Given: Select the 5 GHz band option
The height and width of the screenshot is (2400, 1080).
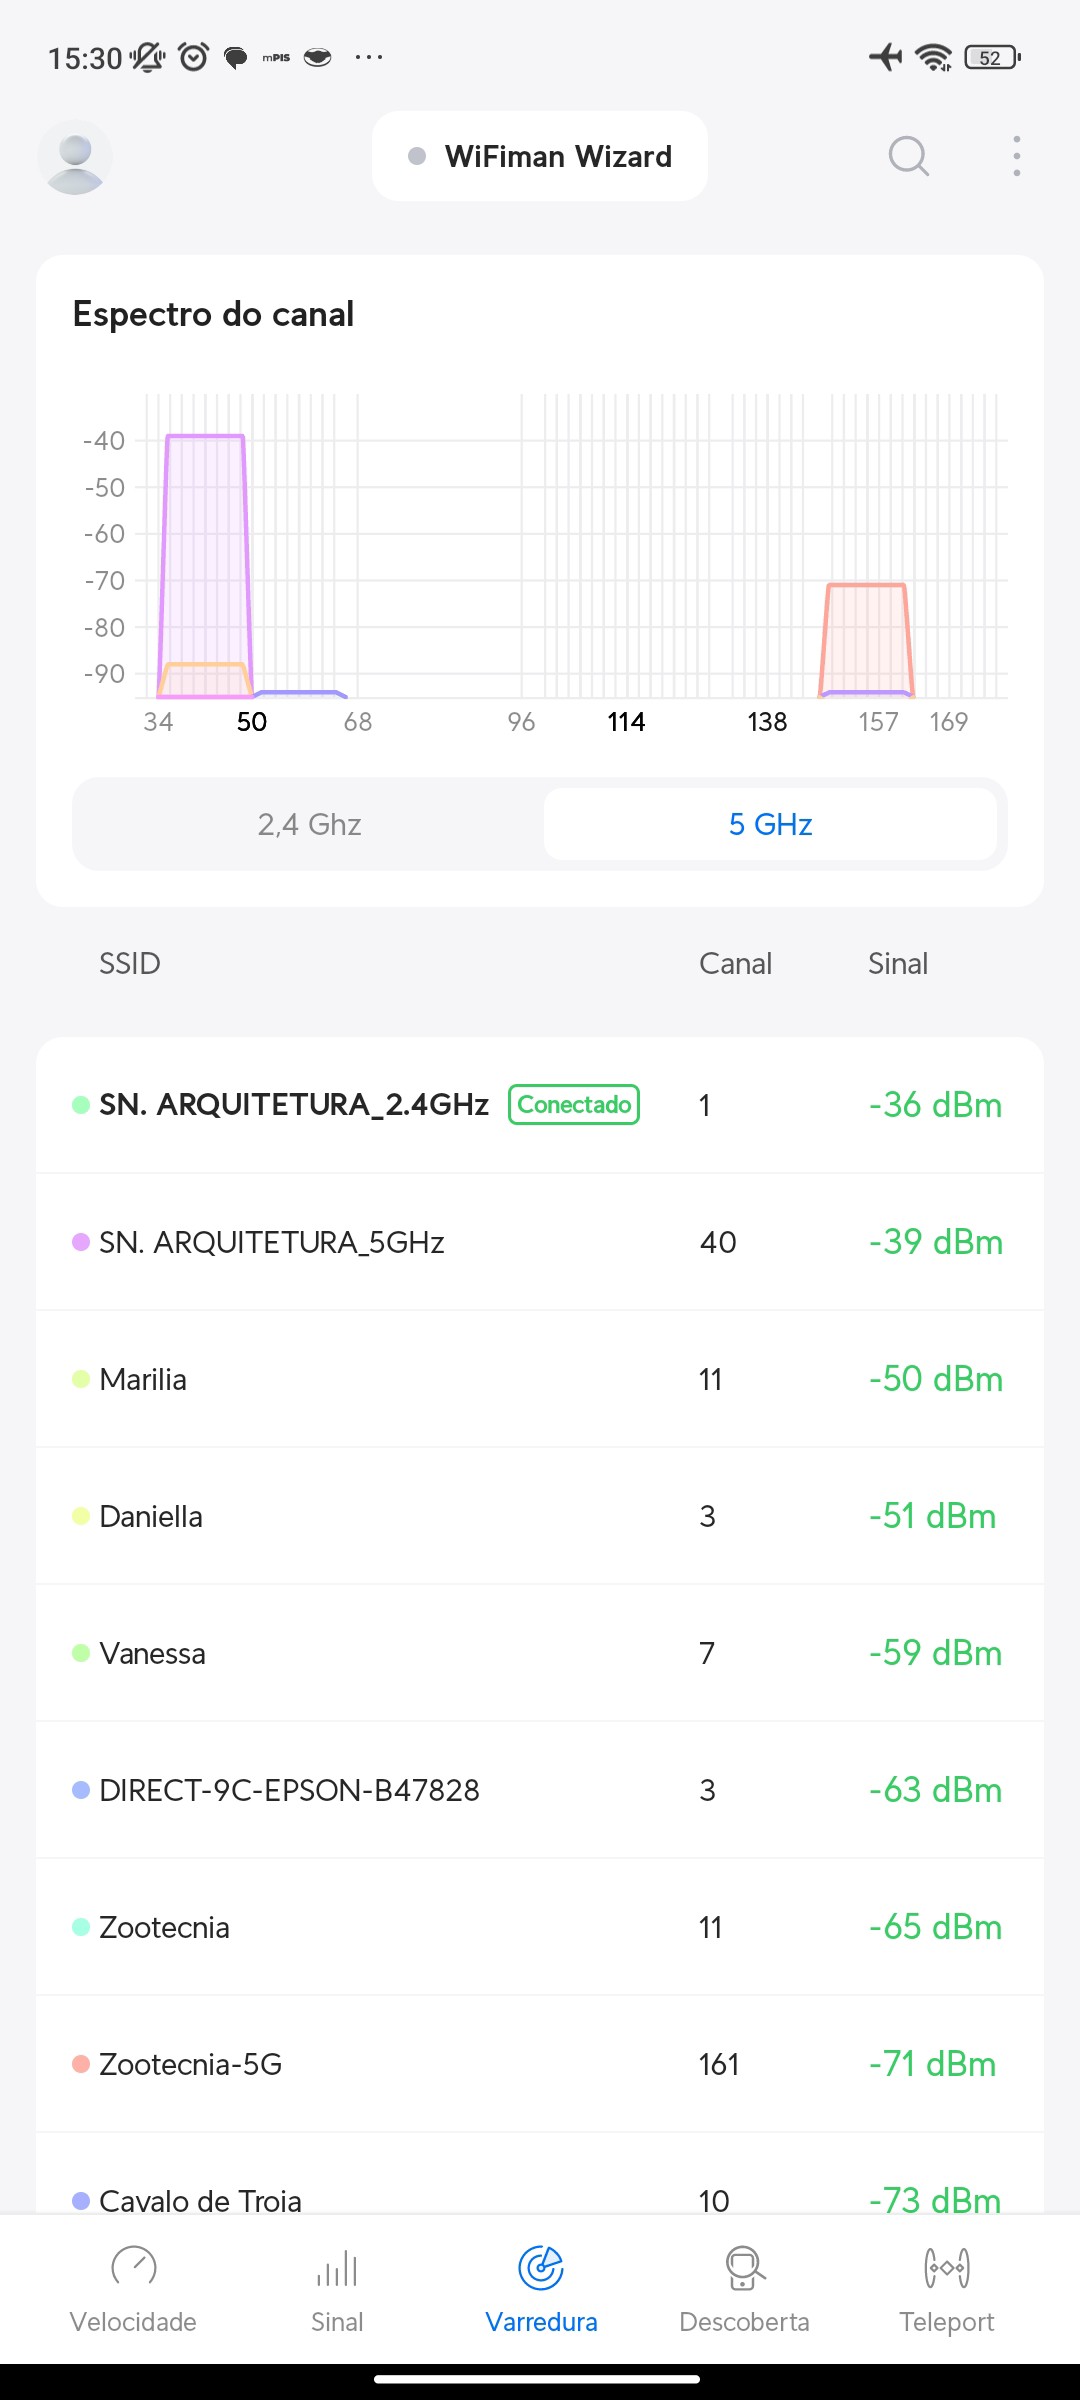Looking at the screenshot, I should (770, 824).
